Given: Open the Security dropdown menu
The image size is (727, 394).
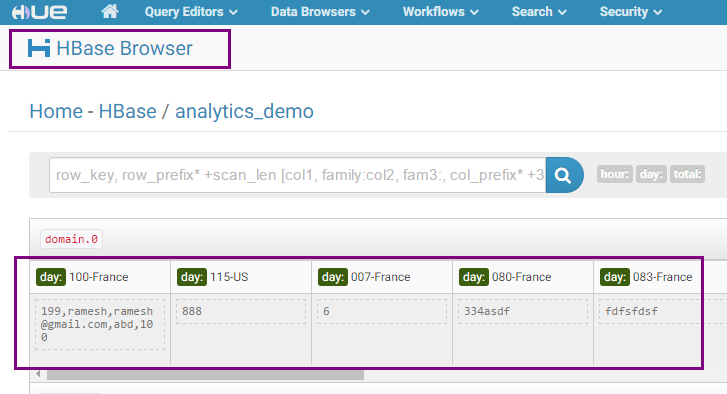Looking at the screenshot, I should point(631,12).
